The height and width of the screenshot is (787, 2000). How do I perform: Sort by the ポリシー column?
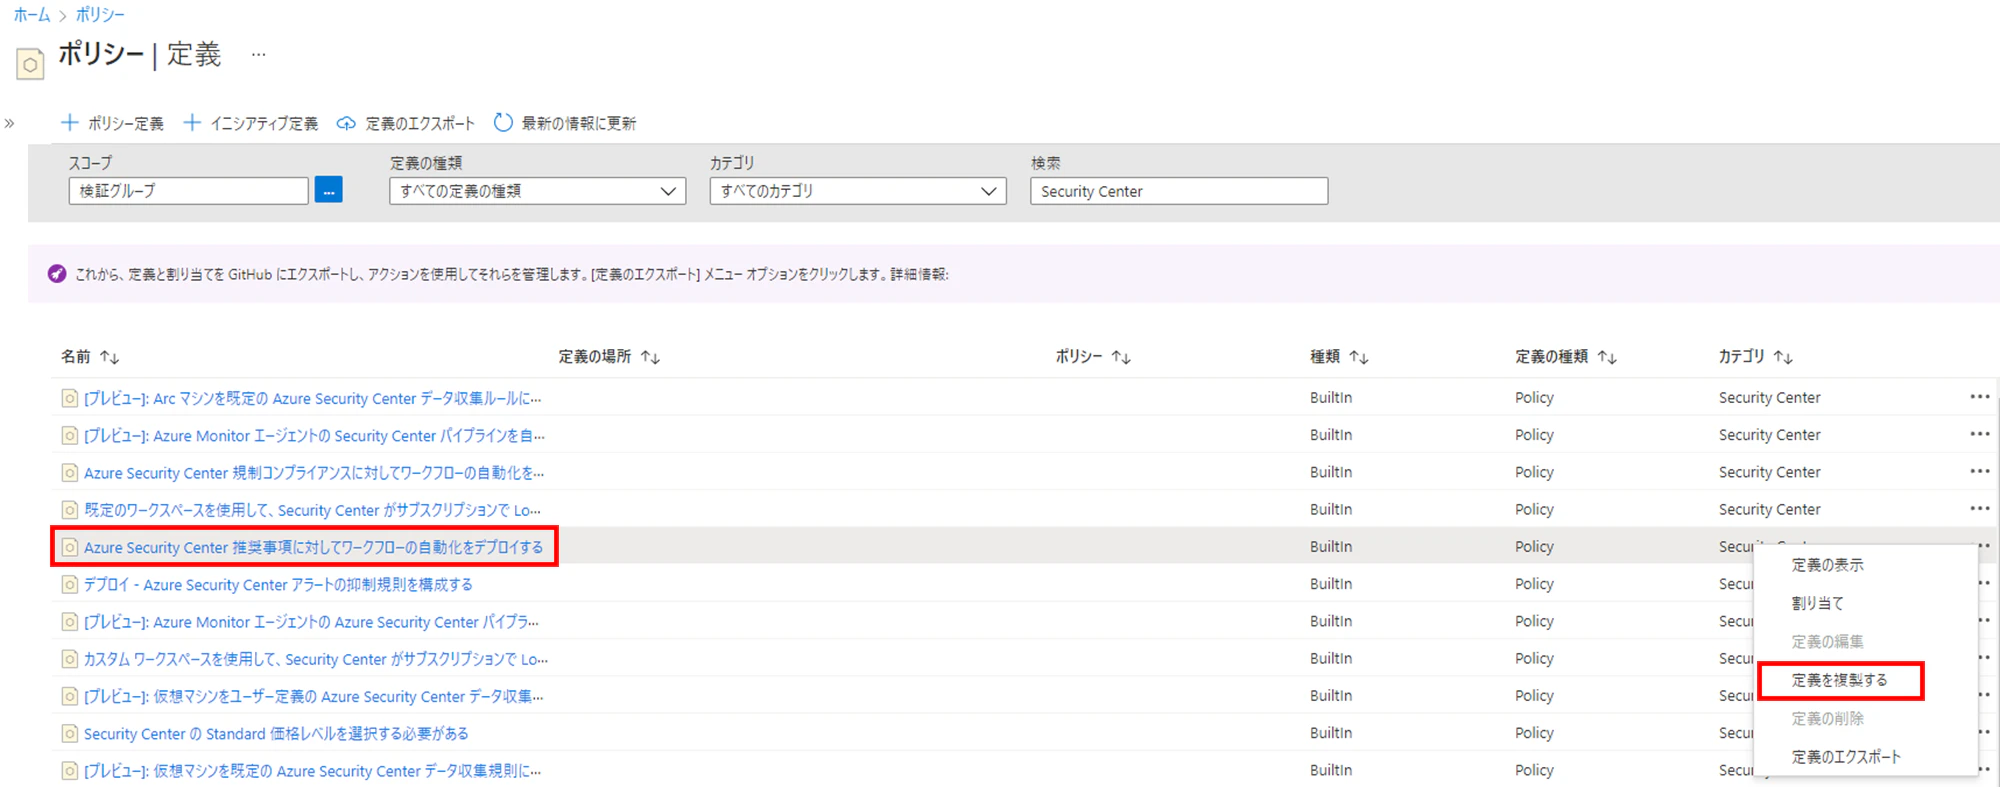tap(1093, 357)
